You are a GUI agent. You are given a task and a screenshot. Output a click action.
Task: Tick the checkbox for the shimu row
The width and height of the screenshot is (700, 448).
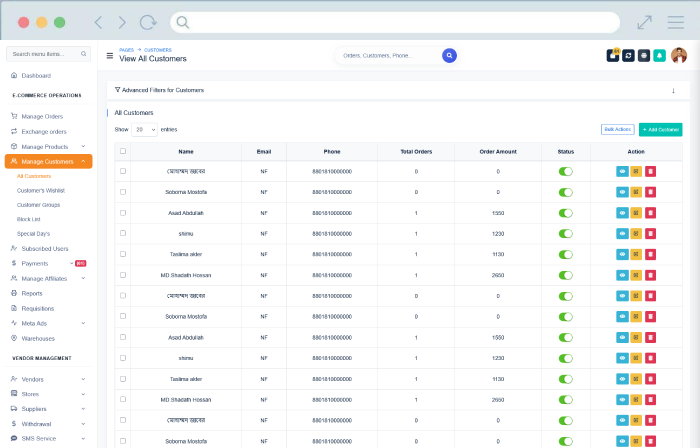click(123, 234)
